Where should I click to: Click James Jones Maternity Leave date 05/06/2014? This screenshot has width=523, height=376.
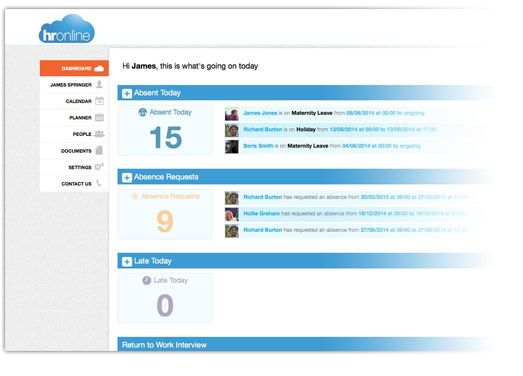point(361,113)
